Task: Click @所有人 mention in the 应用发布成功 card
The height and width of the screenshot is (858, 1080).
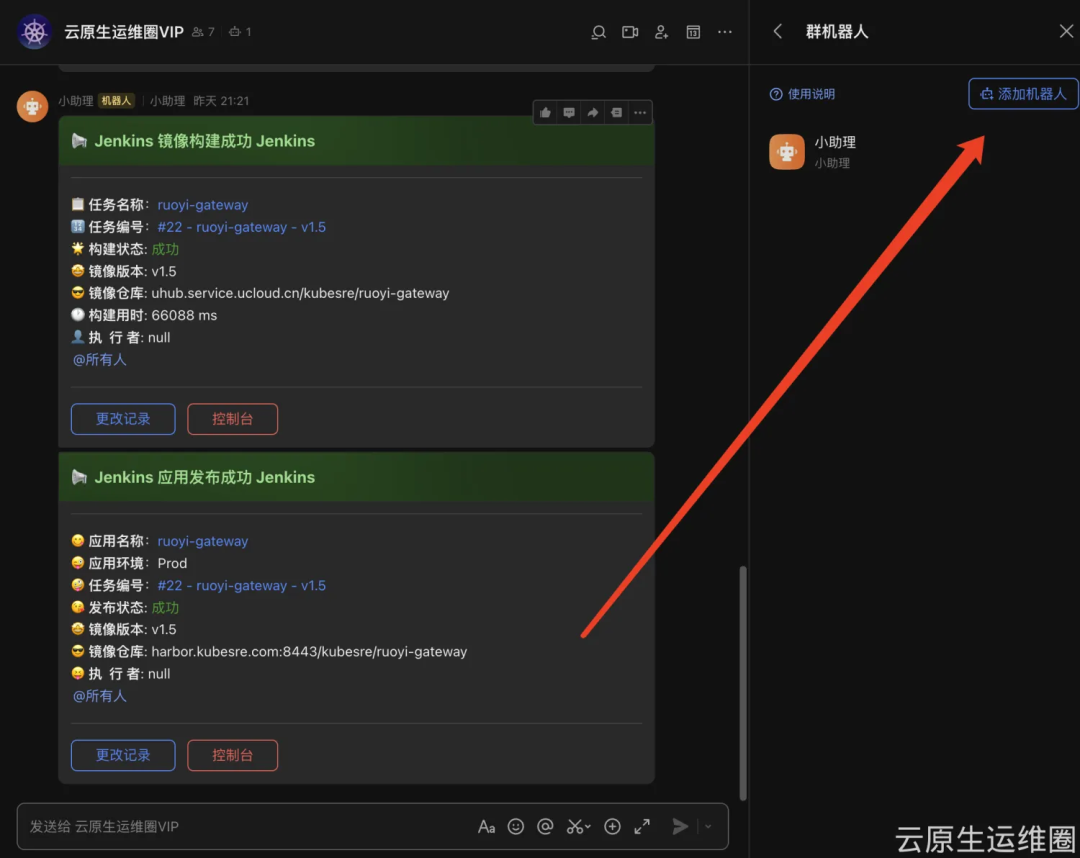Action: (100, 696)
